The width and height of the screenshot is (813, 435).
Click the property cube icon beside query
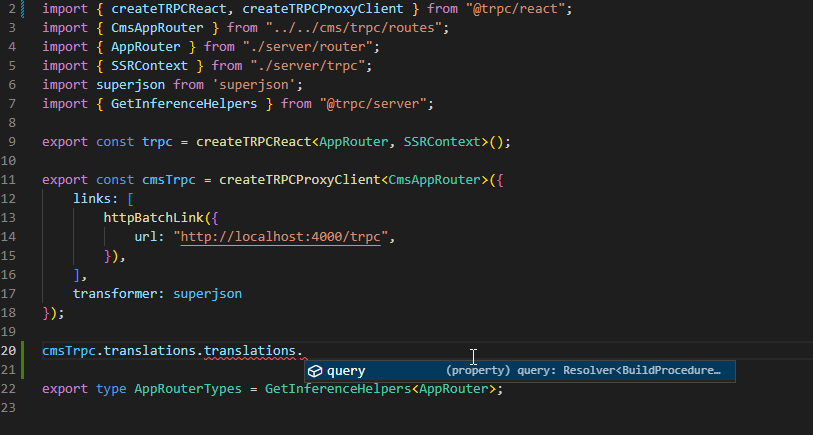tap(315, 371)
